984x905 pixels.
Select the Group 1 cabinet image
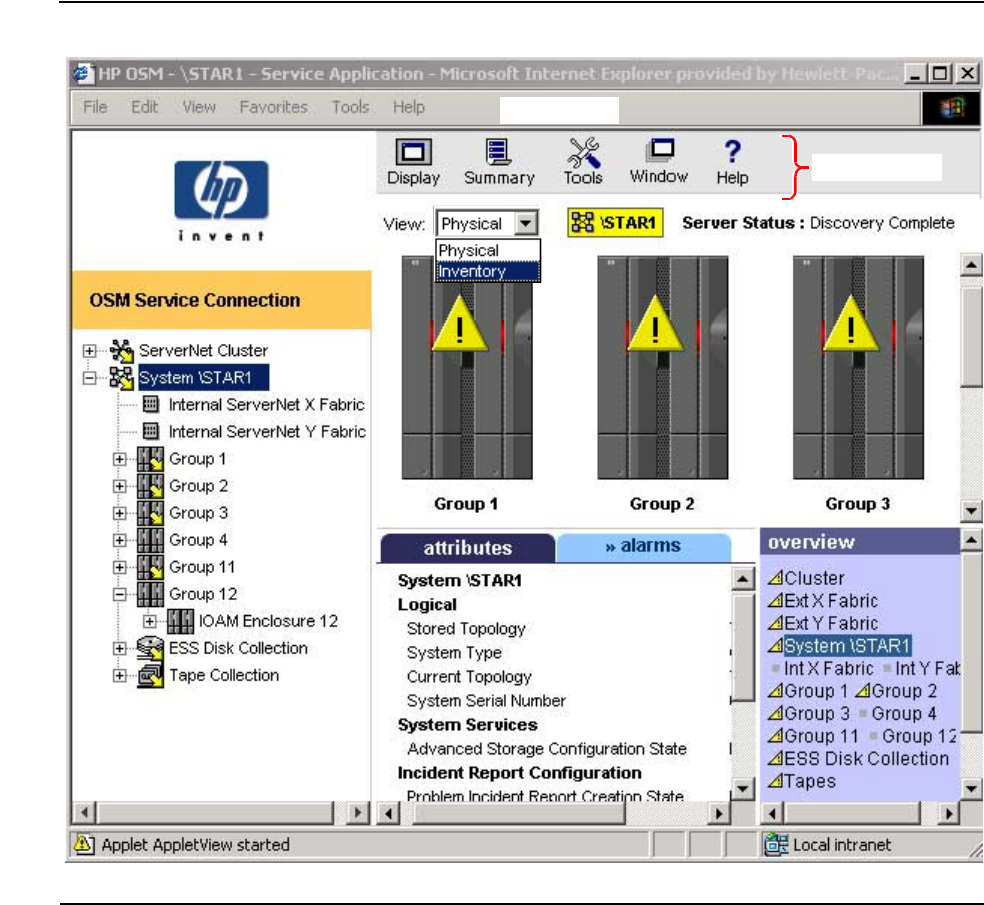[467, 367]
